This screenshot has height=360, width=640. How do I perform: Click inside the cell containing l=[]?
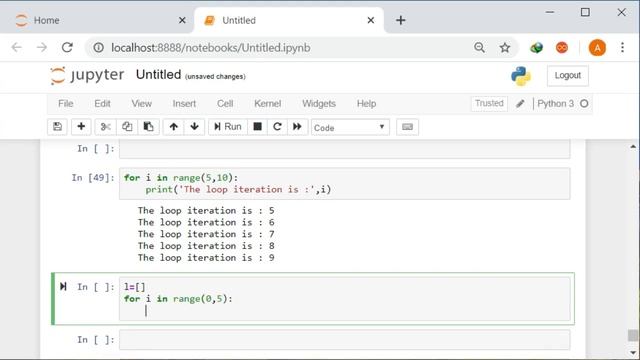[344, 299]
